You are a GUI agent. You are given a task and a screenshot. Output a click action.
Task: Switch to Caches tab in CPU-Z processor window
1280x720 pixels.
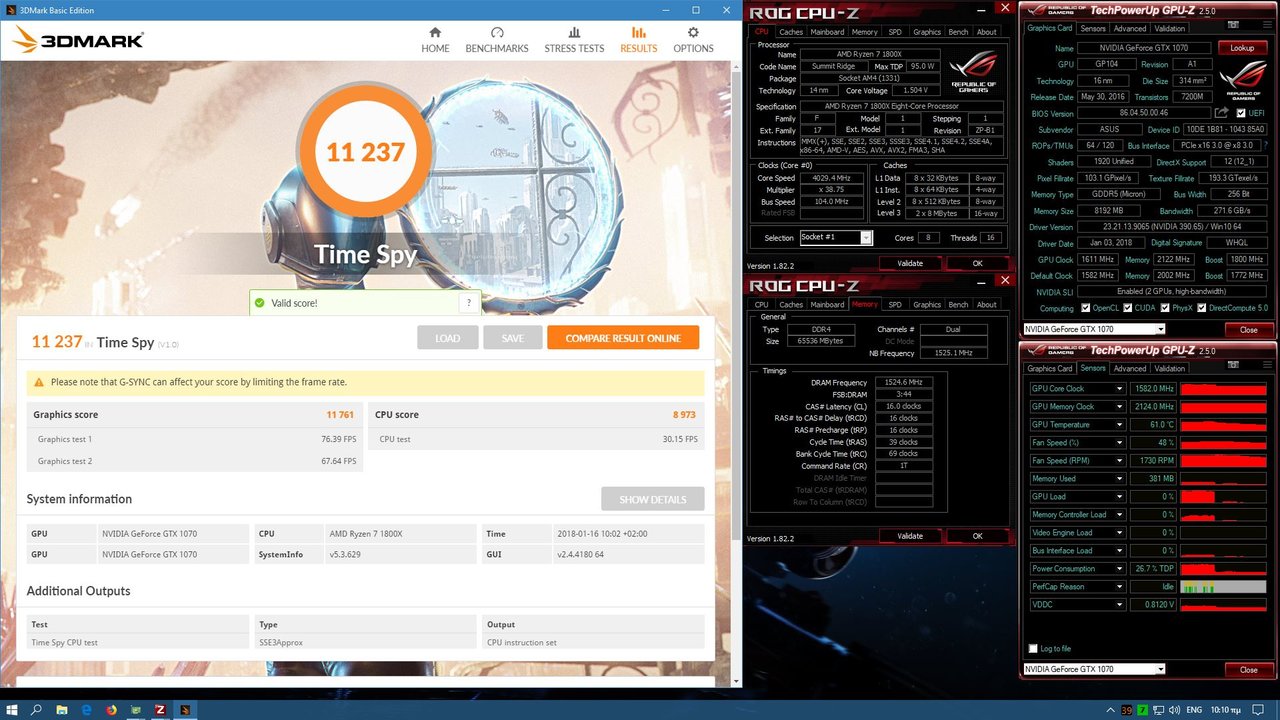coord(791,32)
